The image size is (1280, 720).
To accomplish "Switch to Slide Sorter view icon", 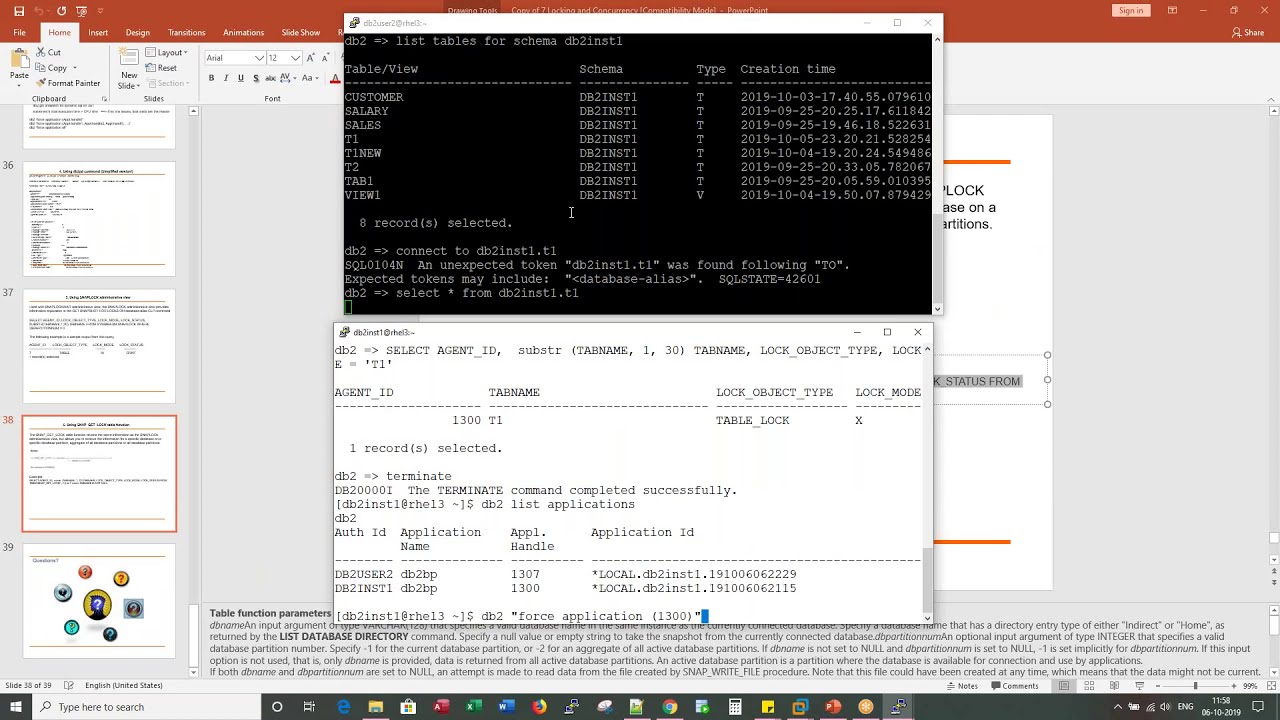I will tap(1087, 686).
